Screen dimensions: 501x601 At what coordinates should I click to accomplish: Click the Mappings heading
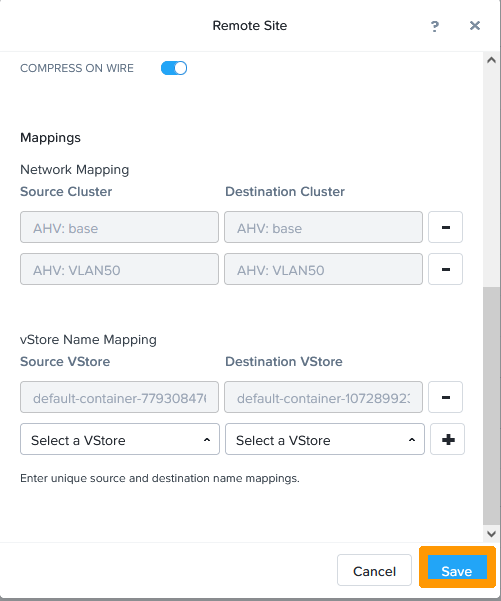coord(50,138)
